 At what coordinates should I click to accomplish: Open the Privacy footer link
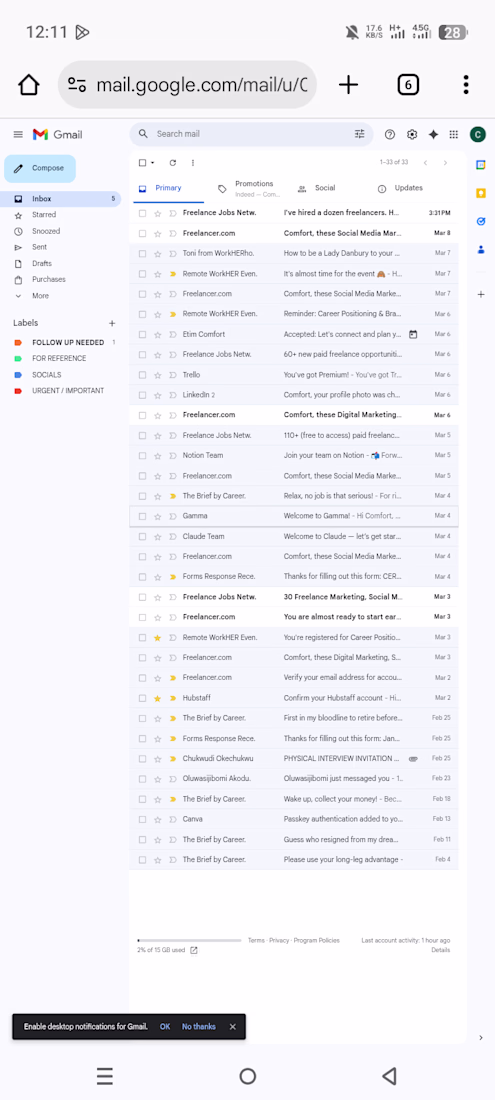(279, 940)
